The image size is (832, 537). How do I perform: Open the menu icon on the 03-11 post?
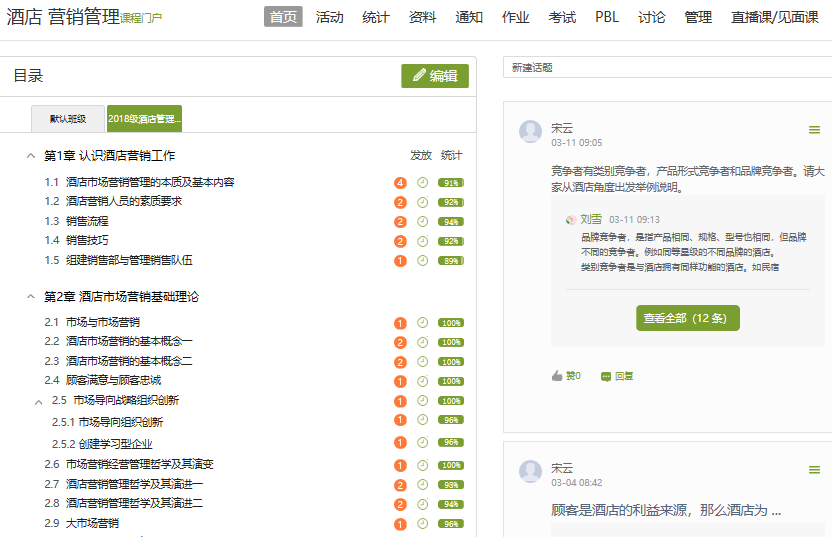point(814,130)
